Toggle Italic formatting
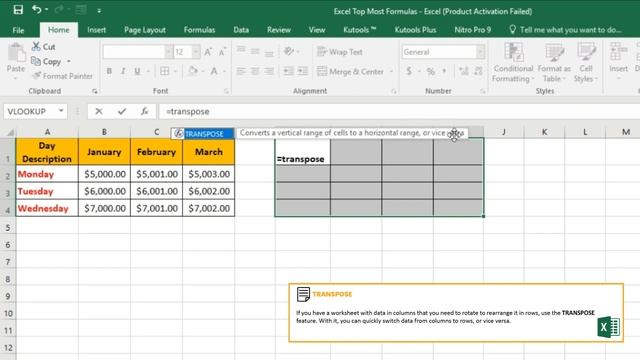Image resolution: width=640 pixels, height=360 pixels. coord(123,71)
